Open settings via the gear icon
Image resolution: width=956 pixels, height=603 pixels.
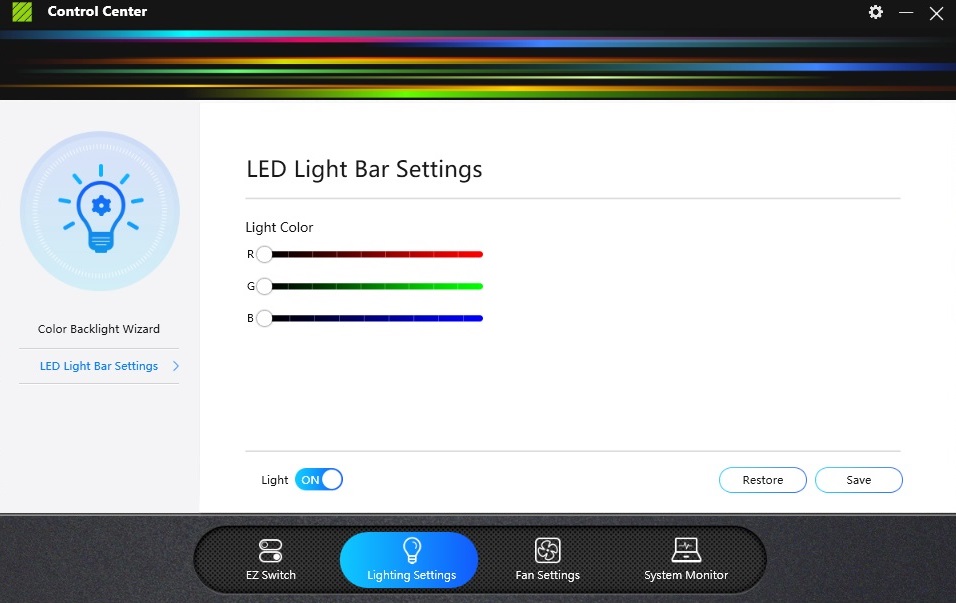click(876, 12)
